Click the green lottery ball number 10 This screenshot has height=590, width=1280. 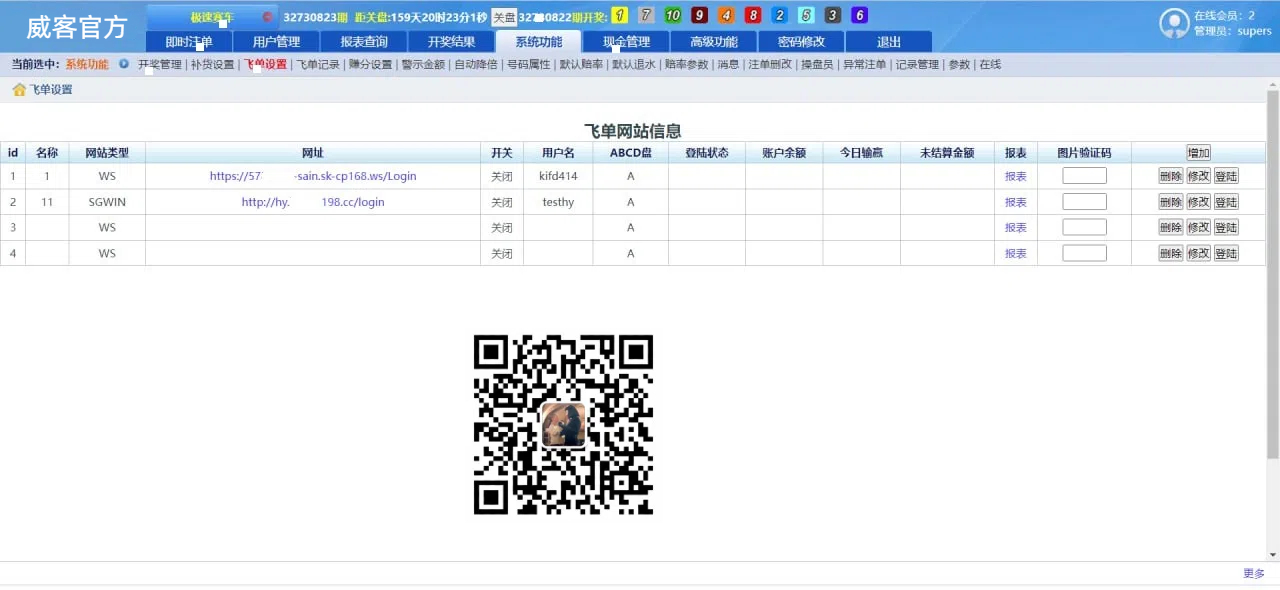pyautogui.click(x=673, y=16)
